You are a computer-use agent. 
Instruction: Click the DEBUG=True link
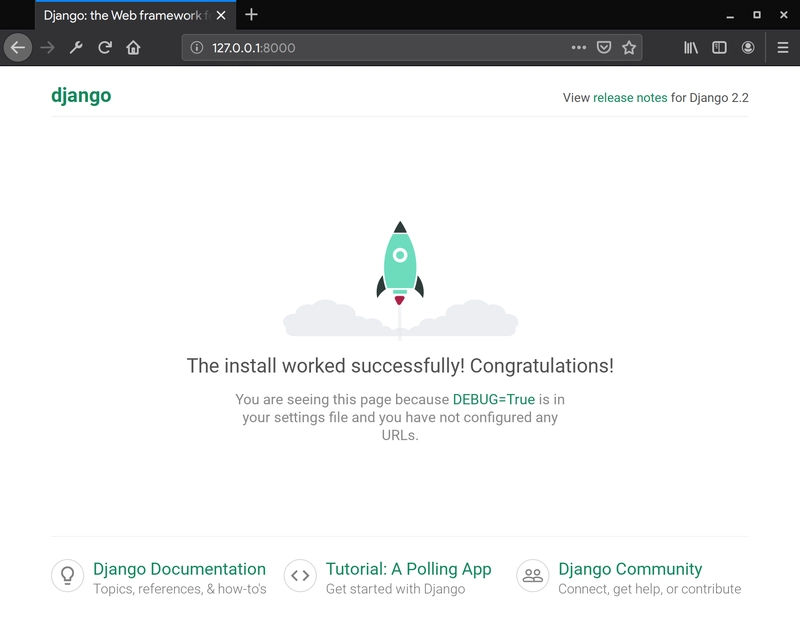(x=494, y=399)
